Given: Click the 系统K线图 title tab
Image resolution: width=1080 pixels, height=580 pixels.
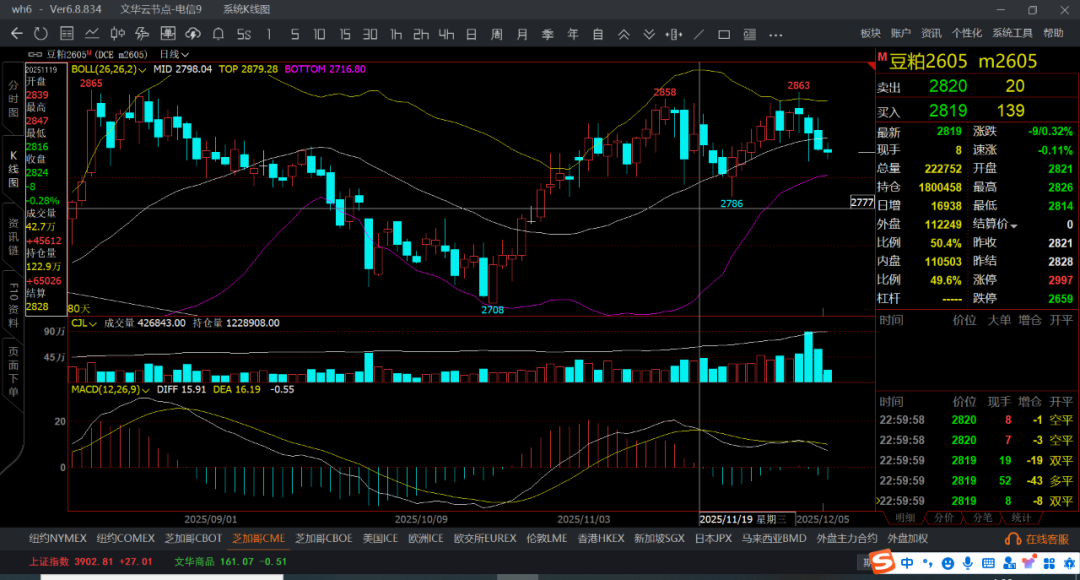Looking at the screenshot, I should (x=246, y=9).
